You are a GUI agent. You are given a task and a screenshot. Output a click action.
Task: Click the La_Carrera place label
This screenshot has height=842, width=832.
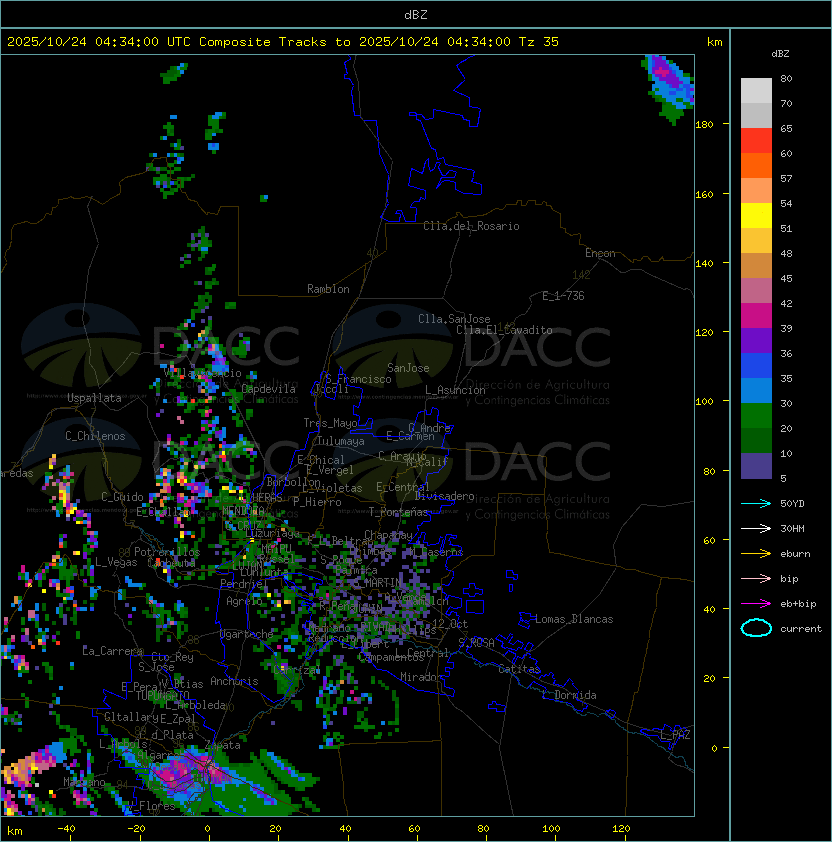tap(112, 651)
